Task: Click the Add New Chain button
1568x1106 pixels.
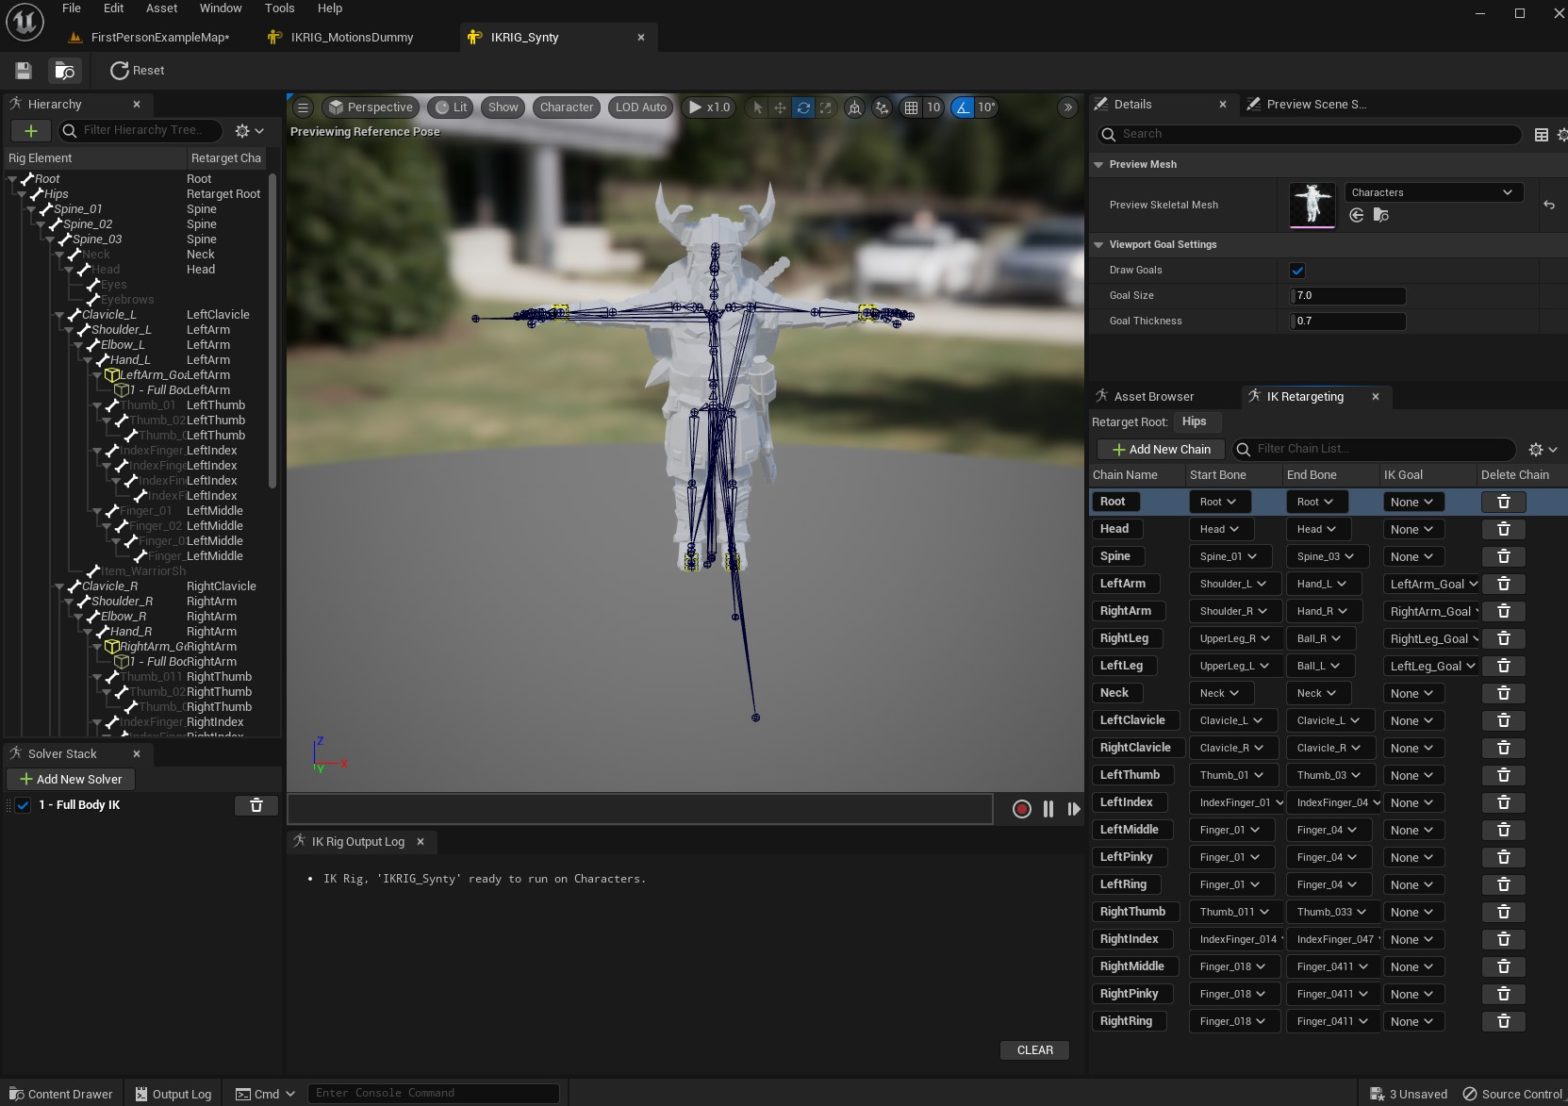Action: click(1161, 449)
